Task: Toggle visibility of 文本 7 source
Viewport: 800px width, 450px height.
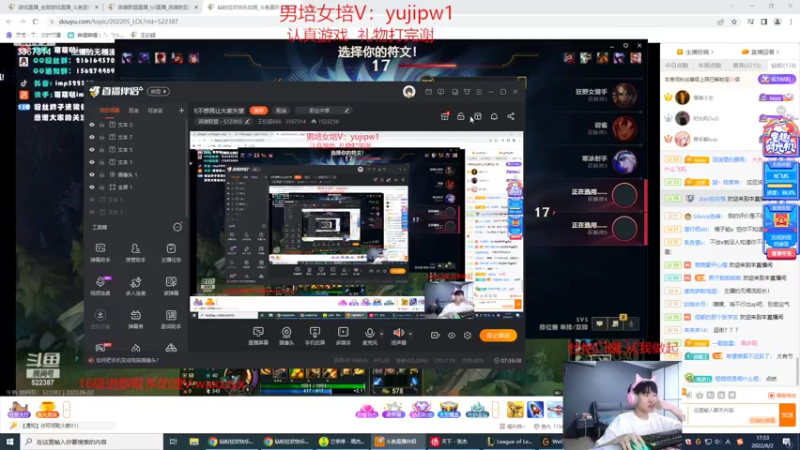Action: (x=92, y=137)
